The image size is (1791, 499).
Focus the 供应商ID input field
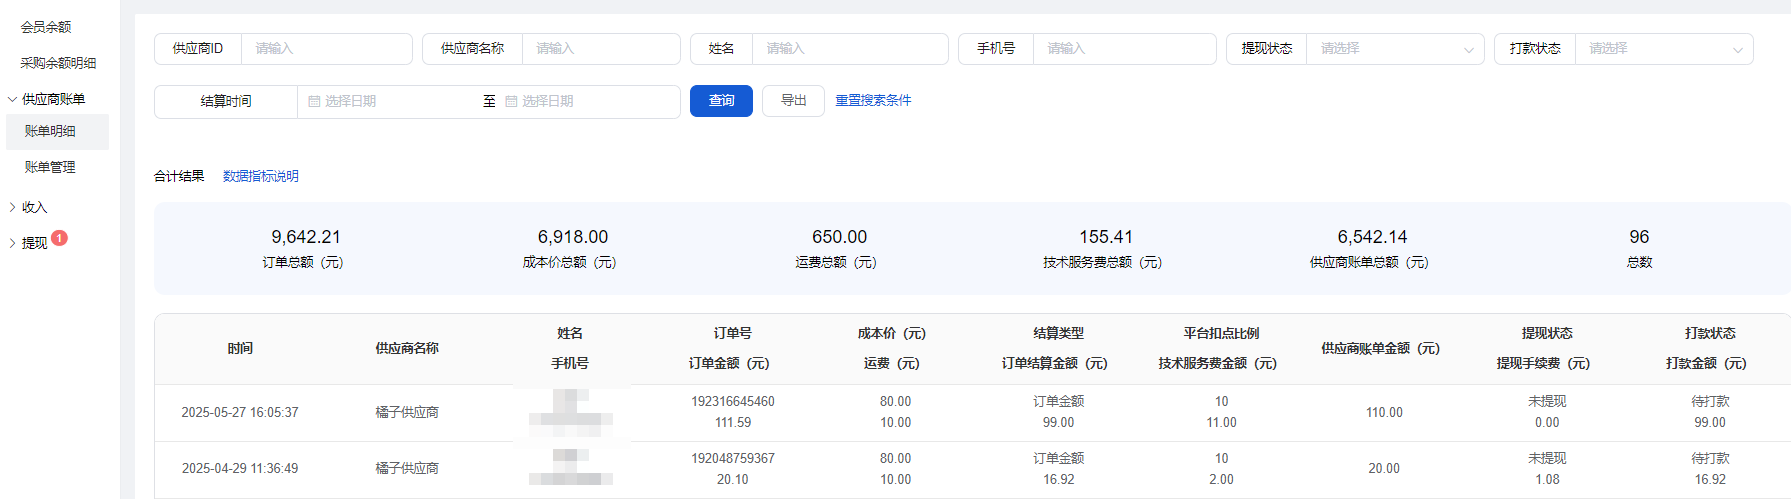(325, 49)
